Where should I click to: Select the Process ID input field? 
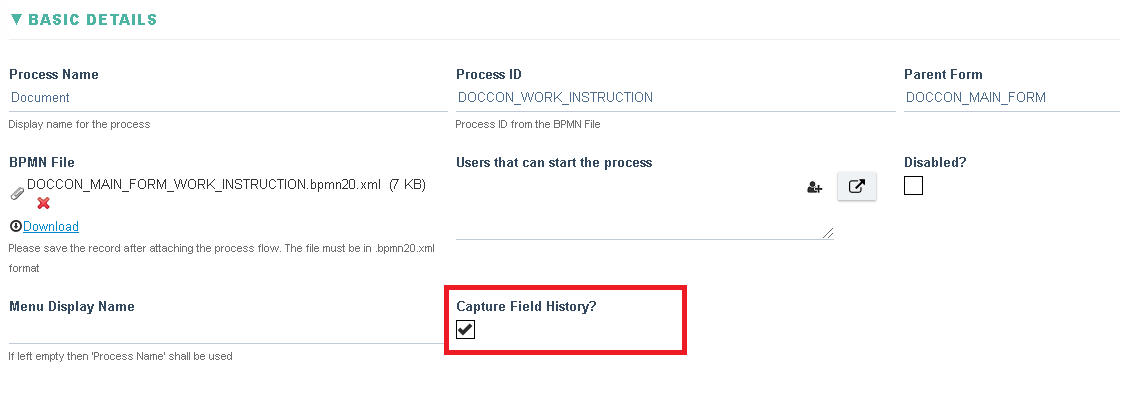pyautogui.click(x=675, y=98)
